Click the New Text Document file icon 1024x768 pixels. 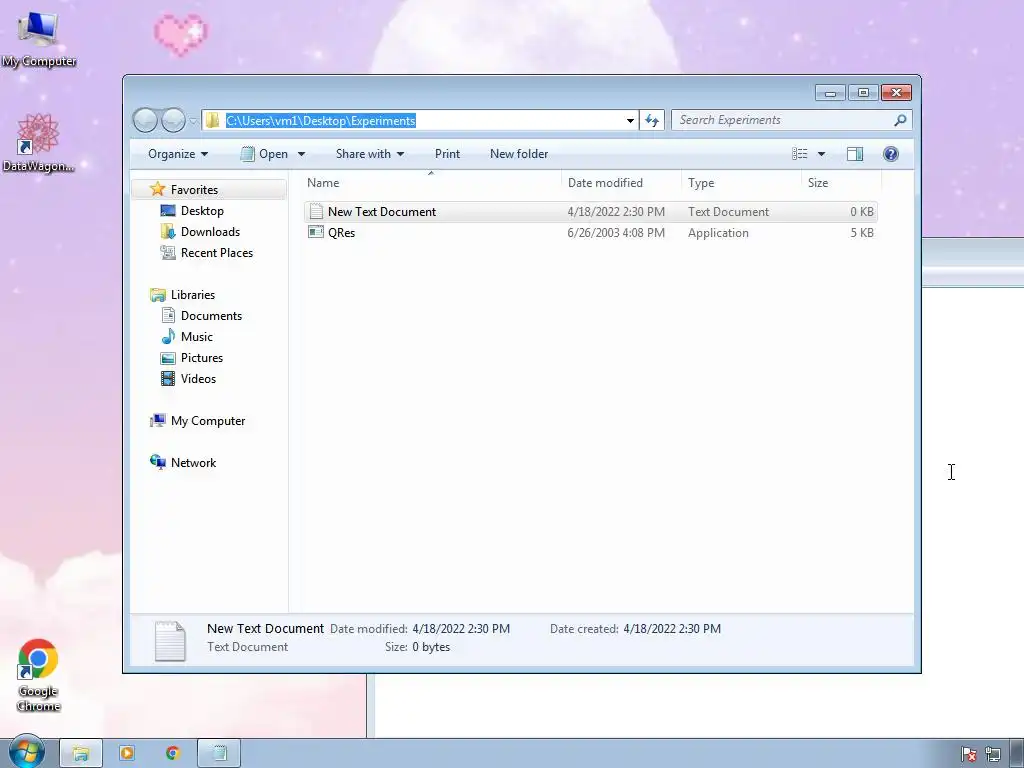point(316,211)
